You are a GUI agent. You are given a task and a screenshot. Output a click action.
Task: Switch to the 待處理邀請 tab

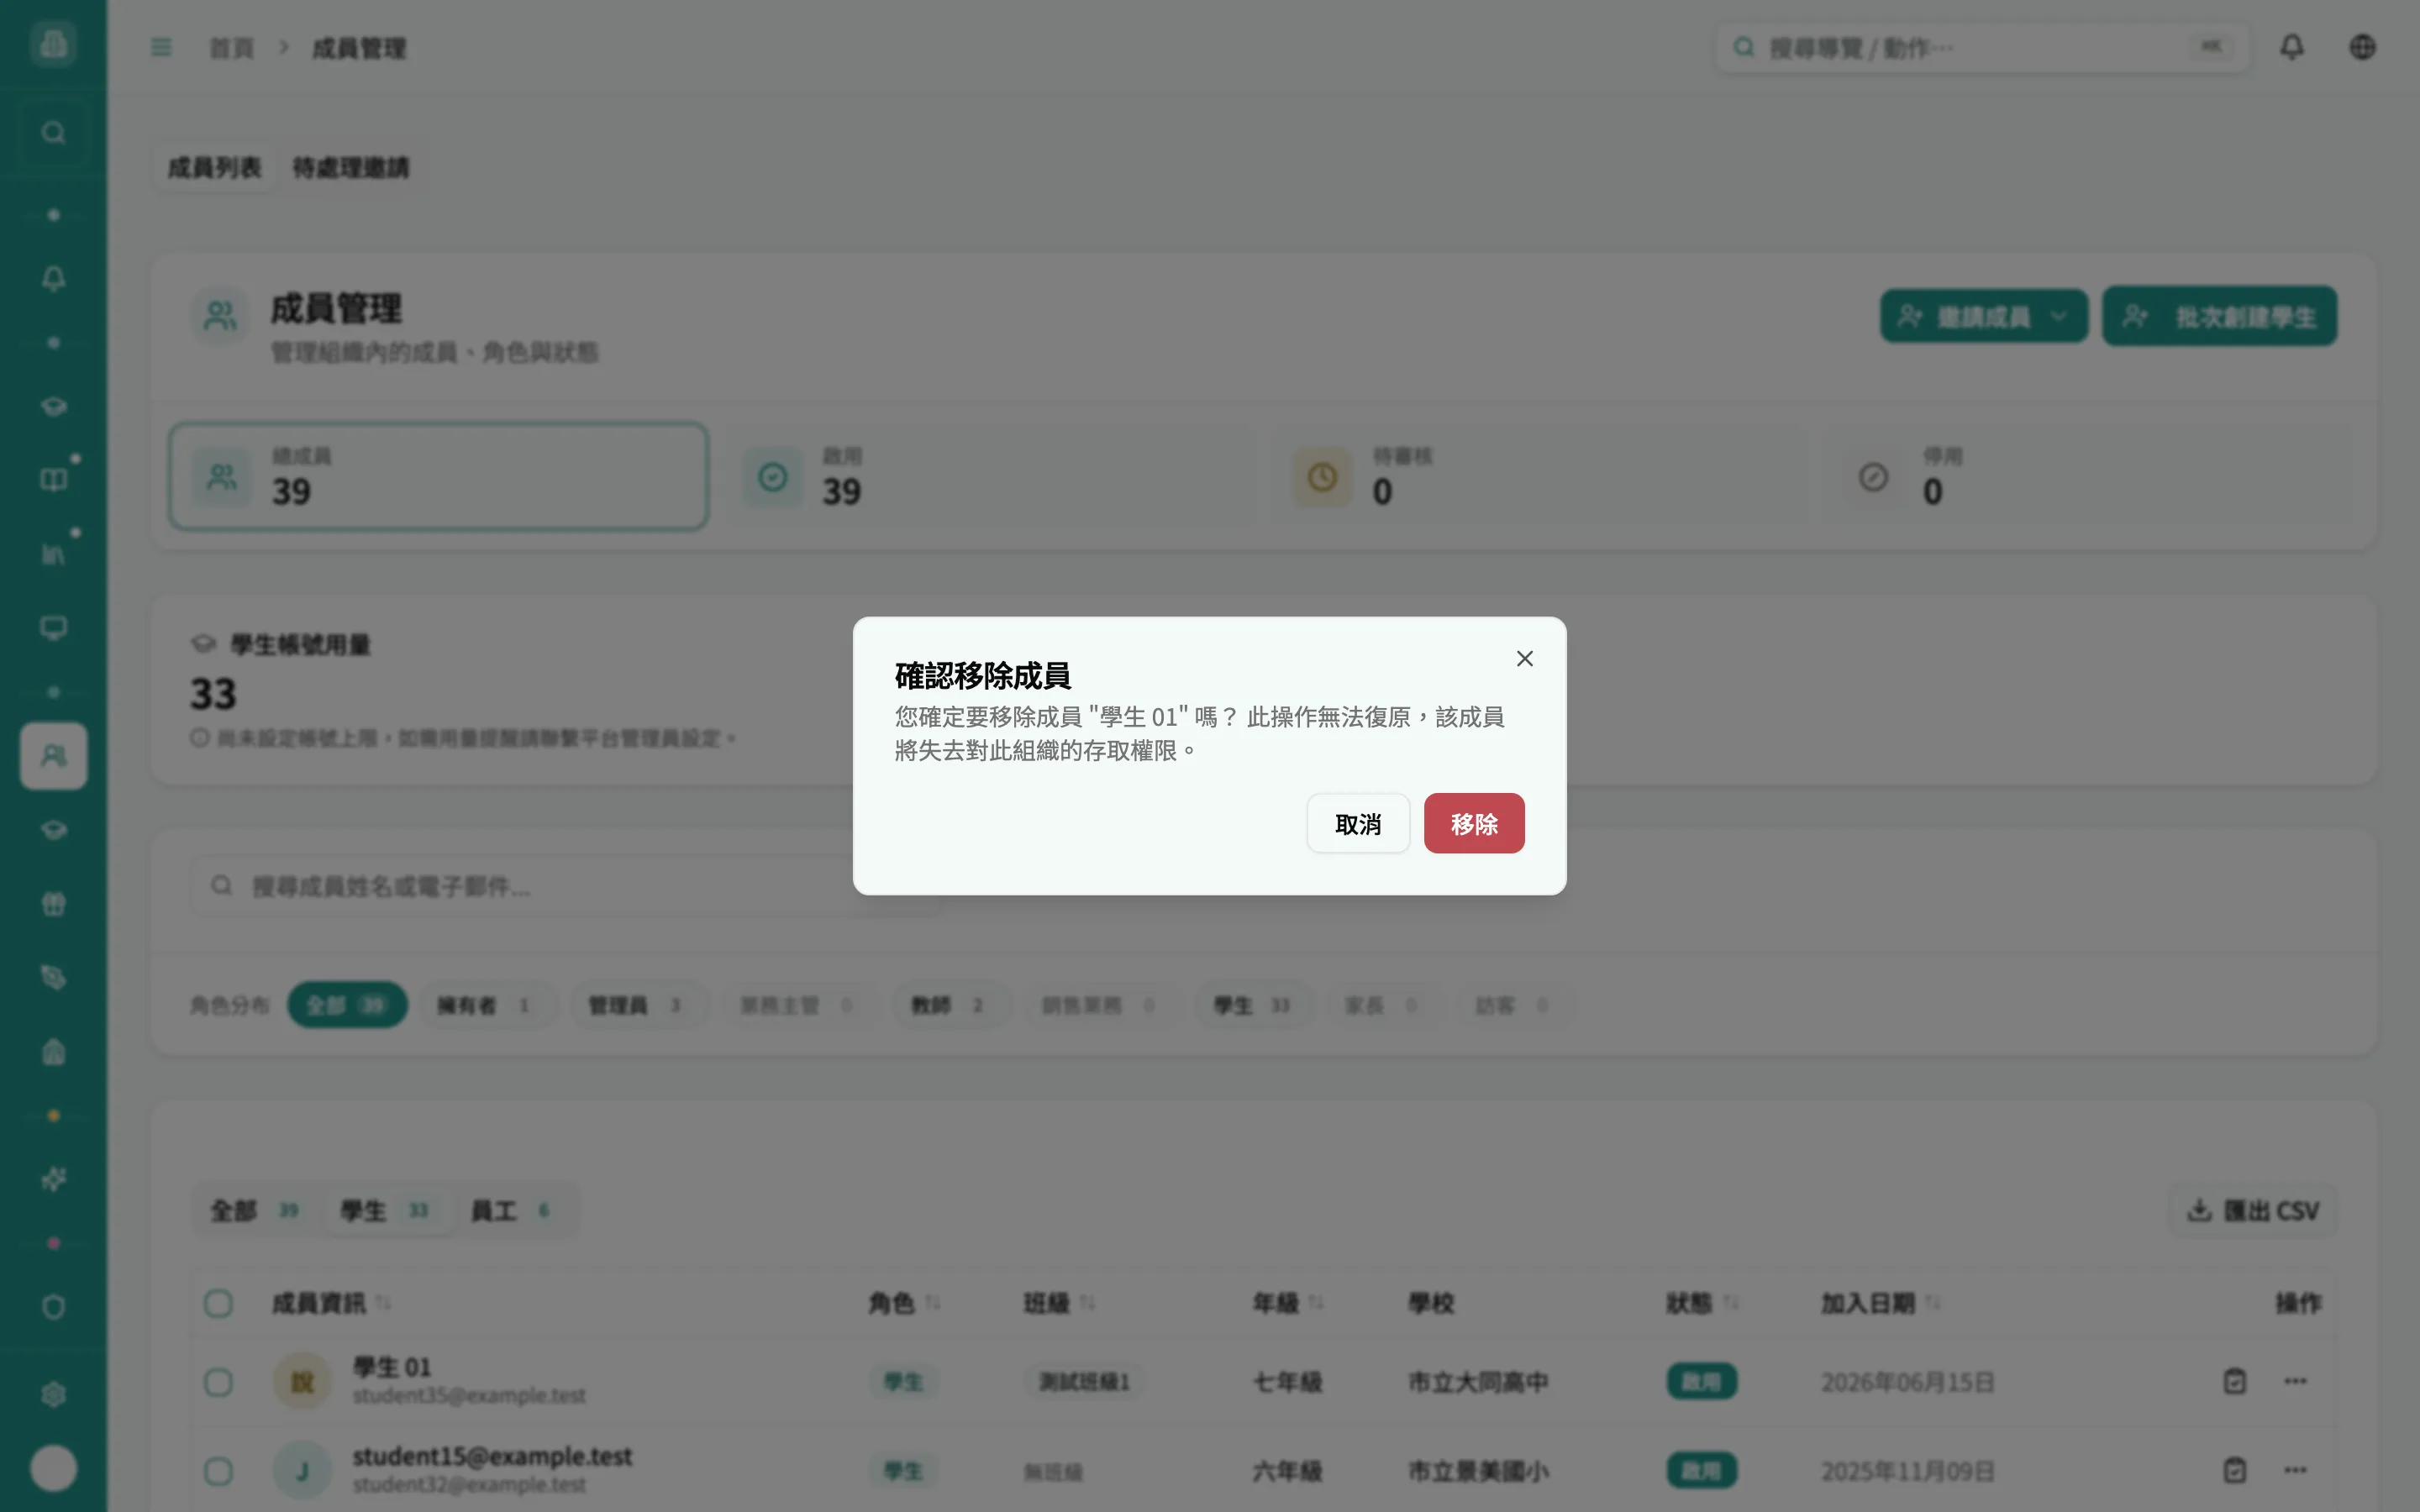(x=350, y=167)
